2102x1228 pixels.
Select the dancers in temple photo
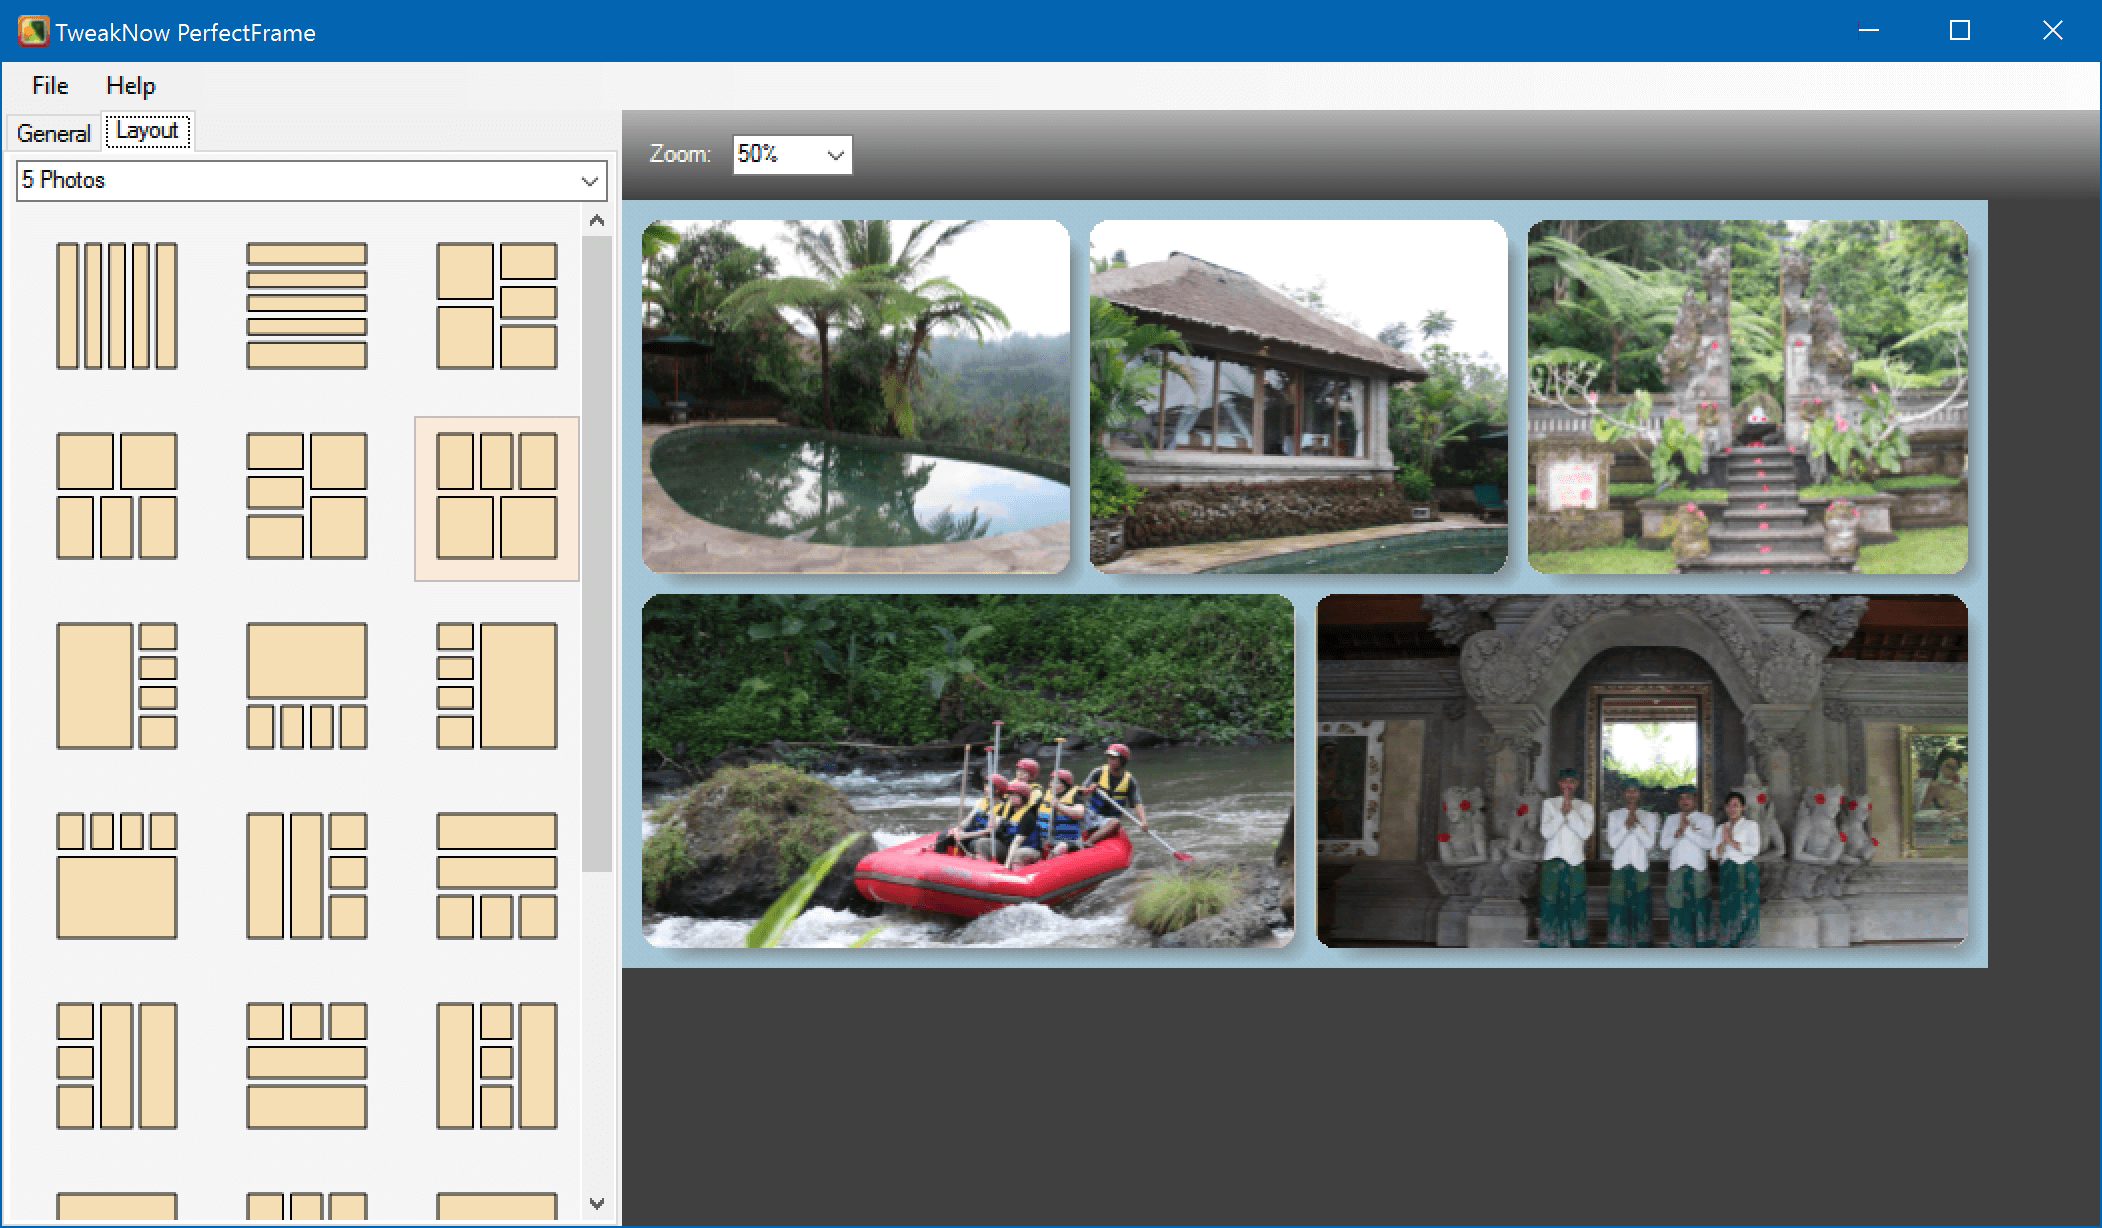[x=1642, y=771]
